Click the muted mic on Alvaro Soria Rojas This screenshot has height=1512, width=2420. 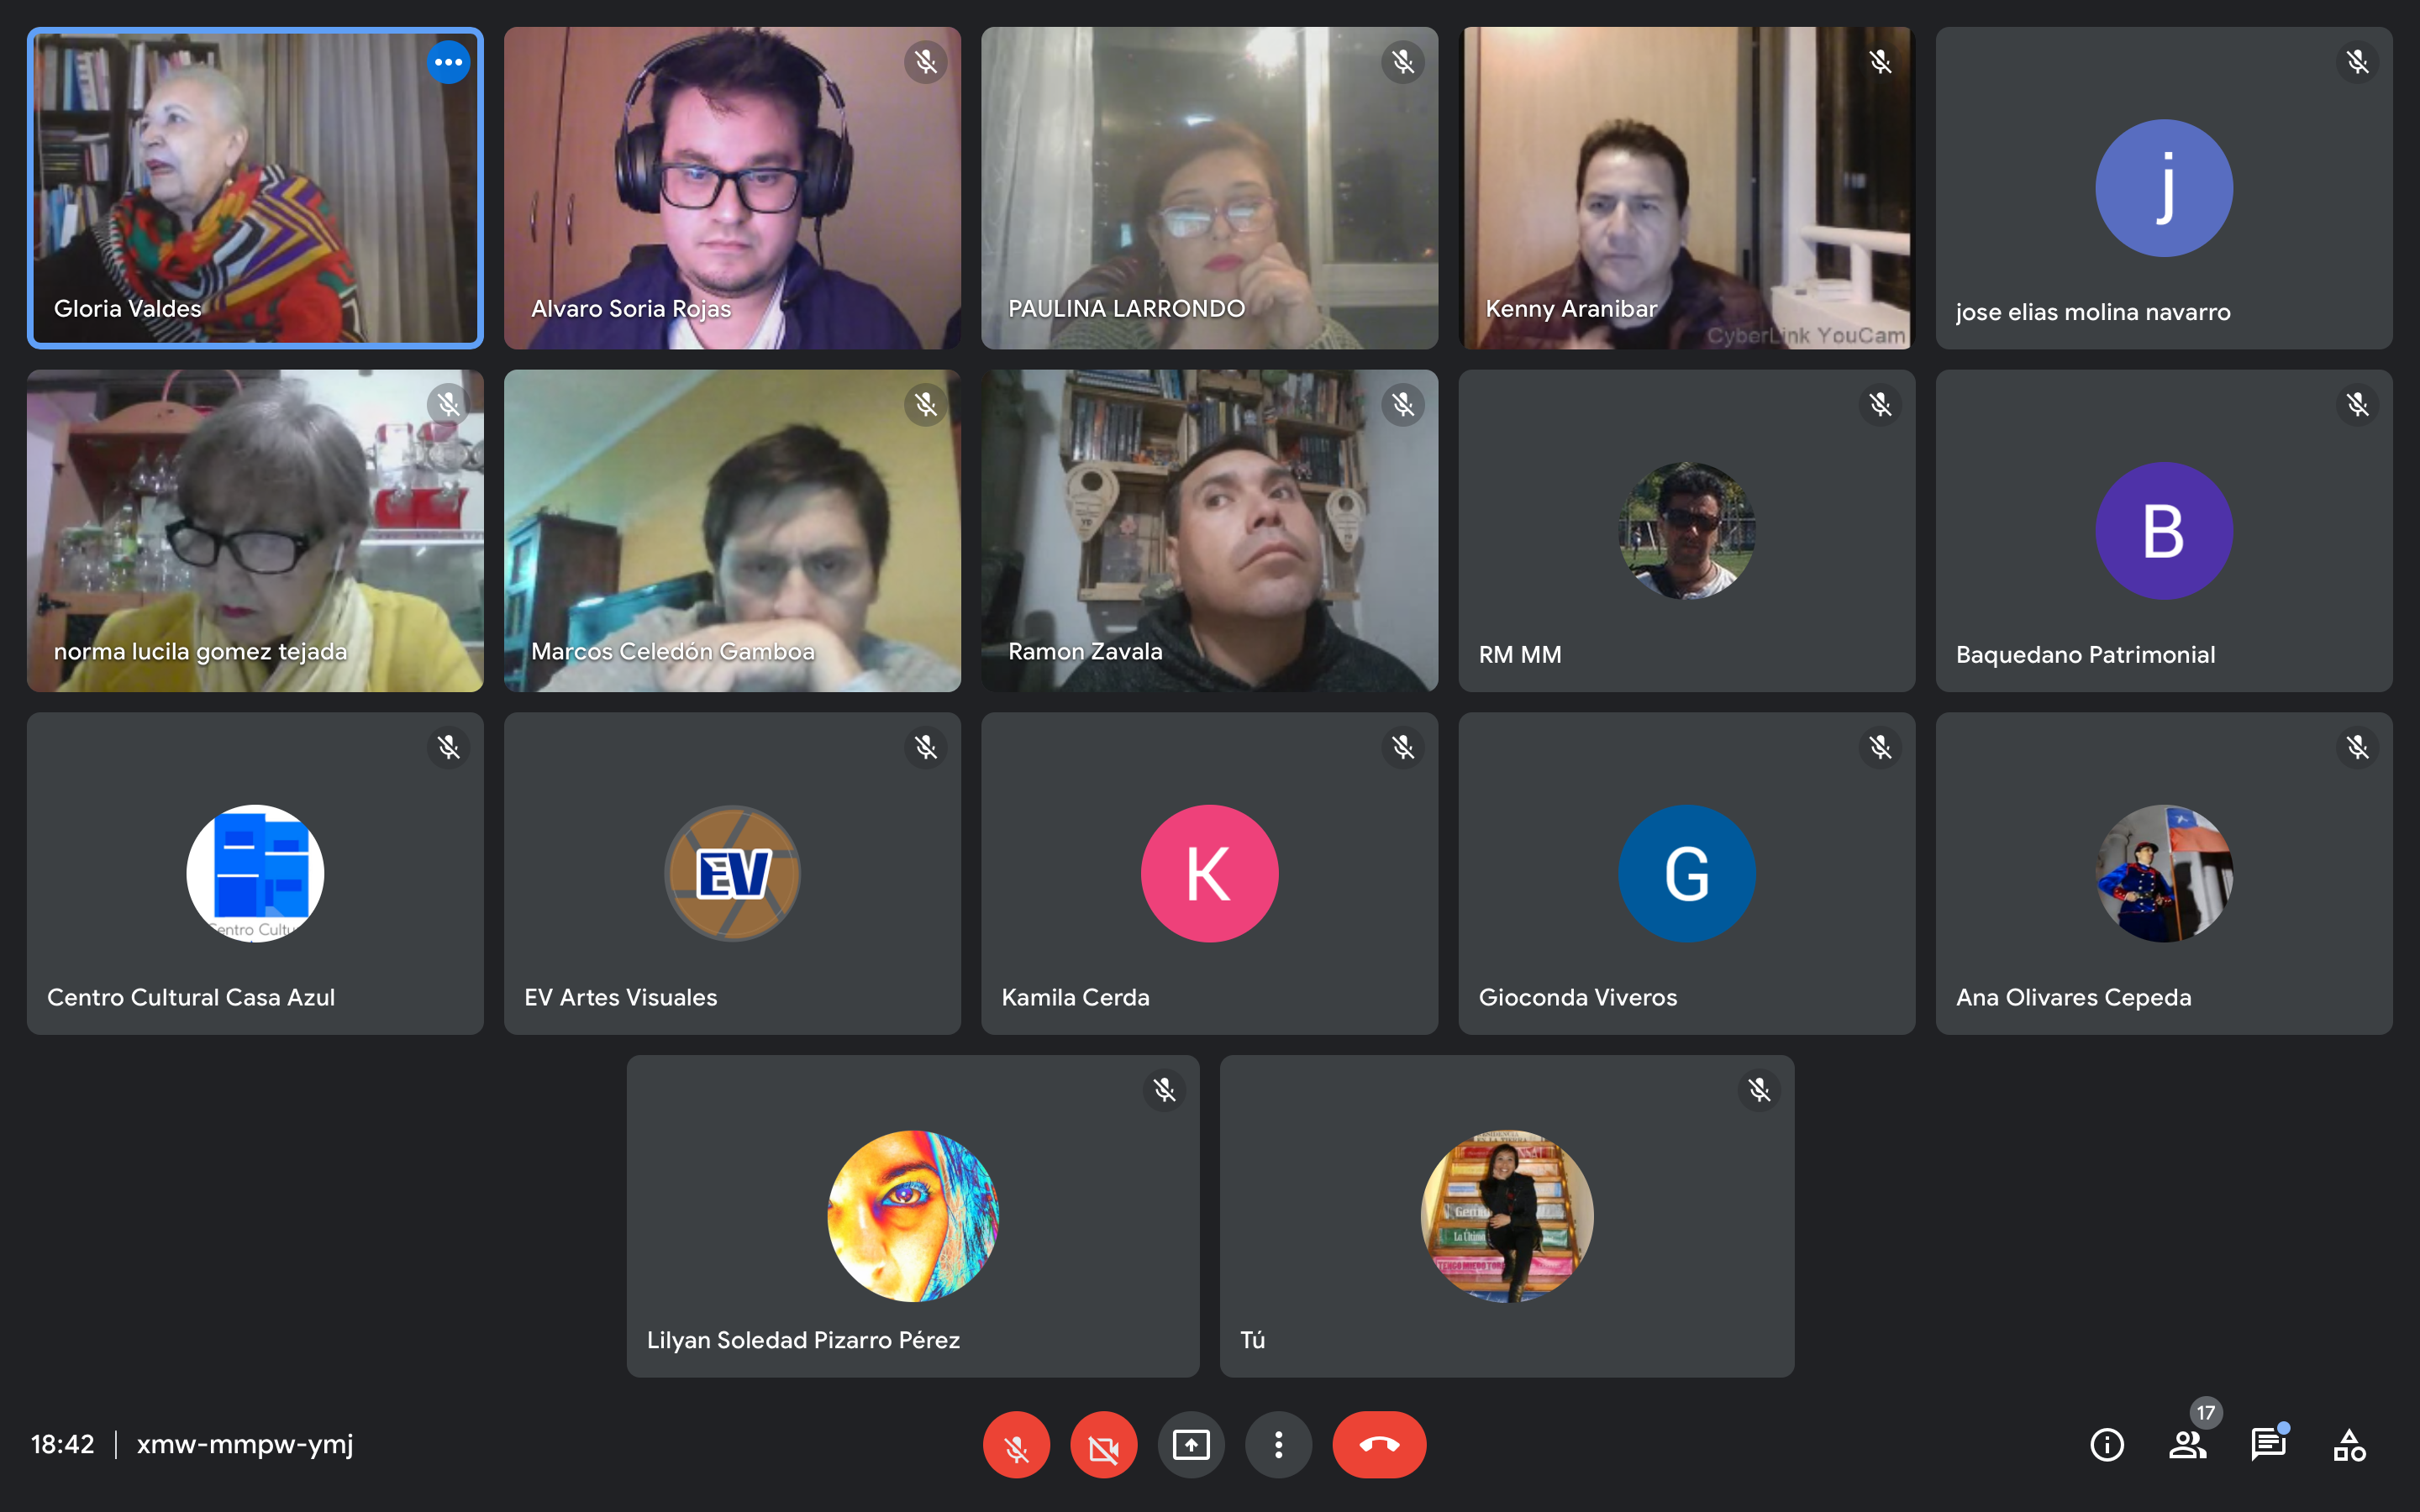(x=926, y=62)
